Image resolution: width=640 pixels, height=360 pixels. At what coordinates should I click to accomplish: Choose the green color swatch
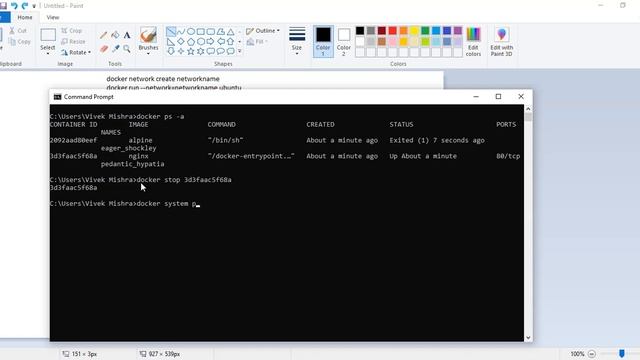pos(425,31)
